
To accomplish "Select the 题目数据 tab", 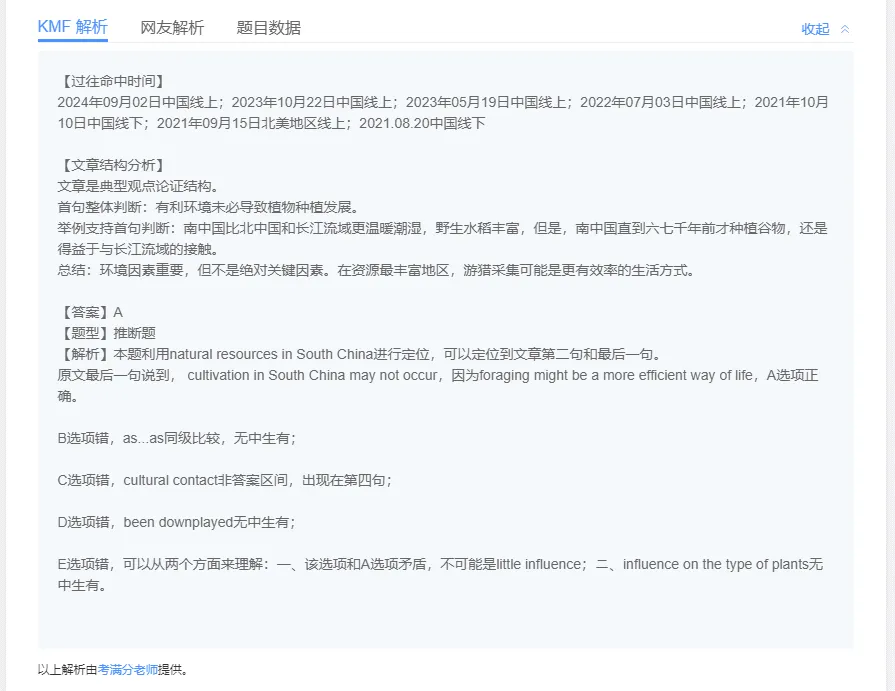I will point(268,28).
